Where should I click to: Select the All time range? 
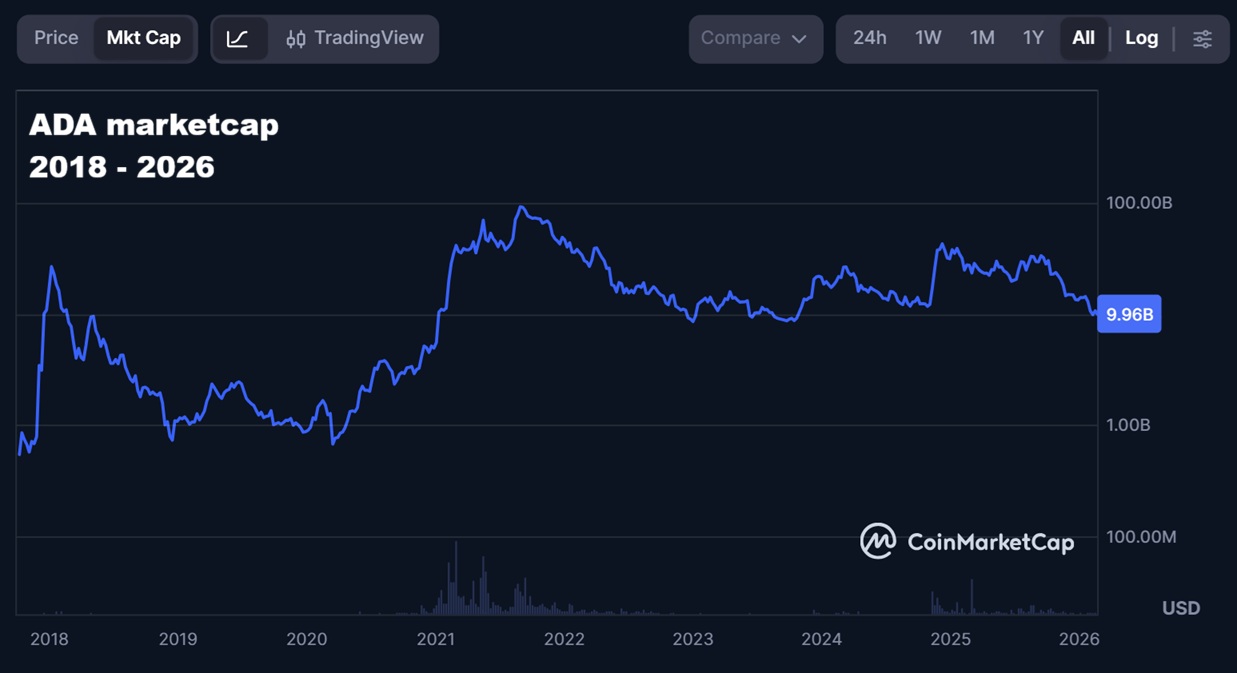(1083, 38)
